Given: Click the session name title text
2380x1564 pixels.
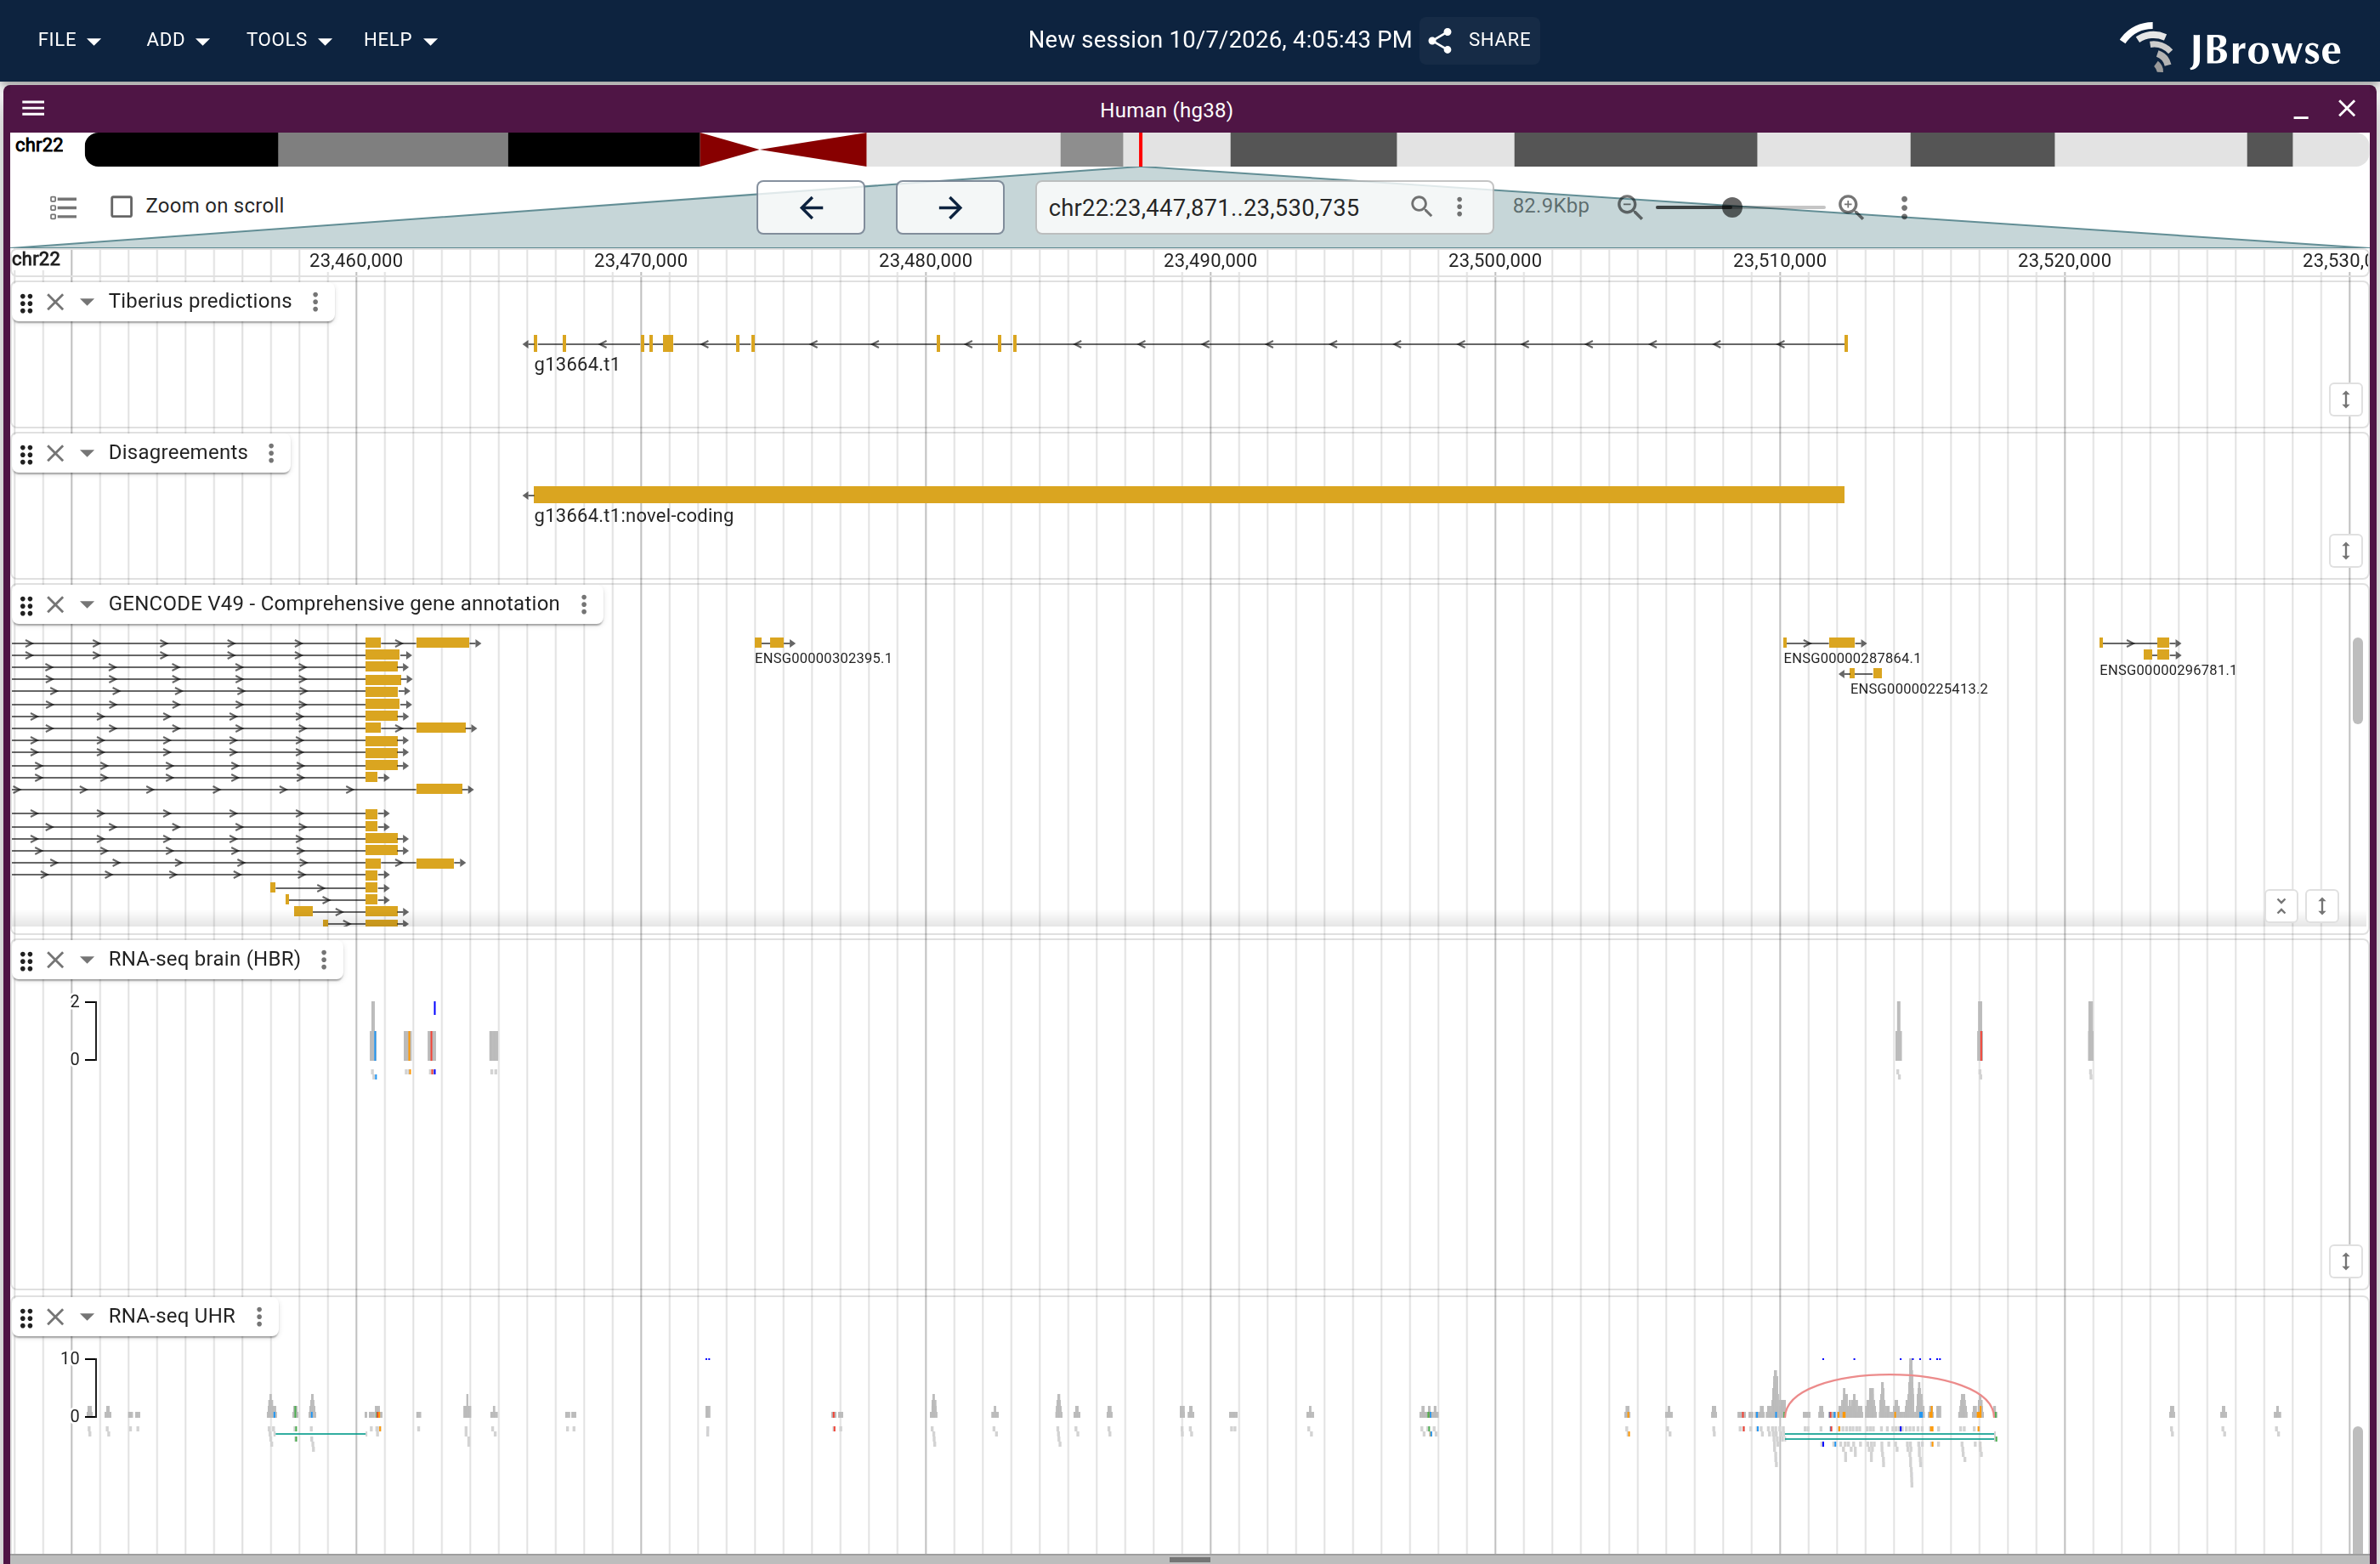Looking at the screenshot, I should click(x=1220, y=40).
